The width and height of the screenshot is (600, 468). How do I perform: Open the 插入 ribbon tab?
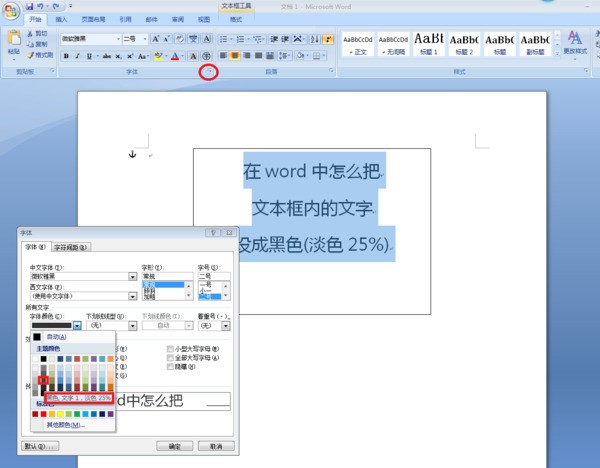pyautogui.click(x=62, y=19)
